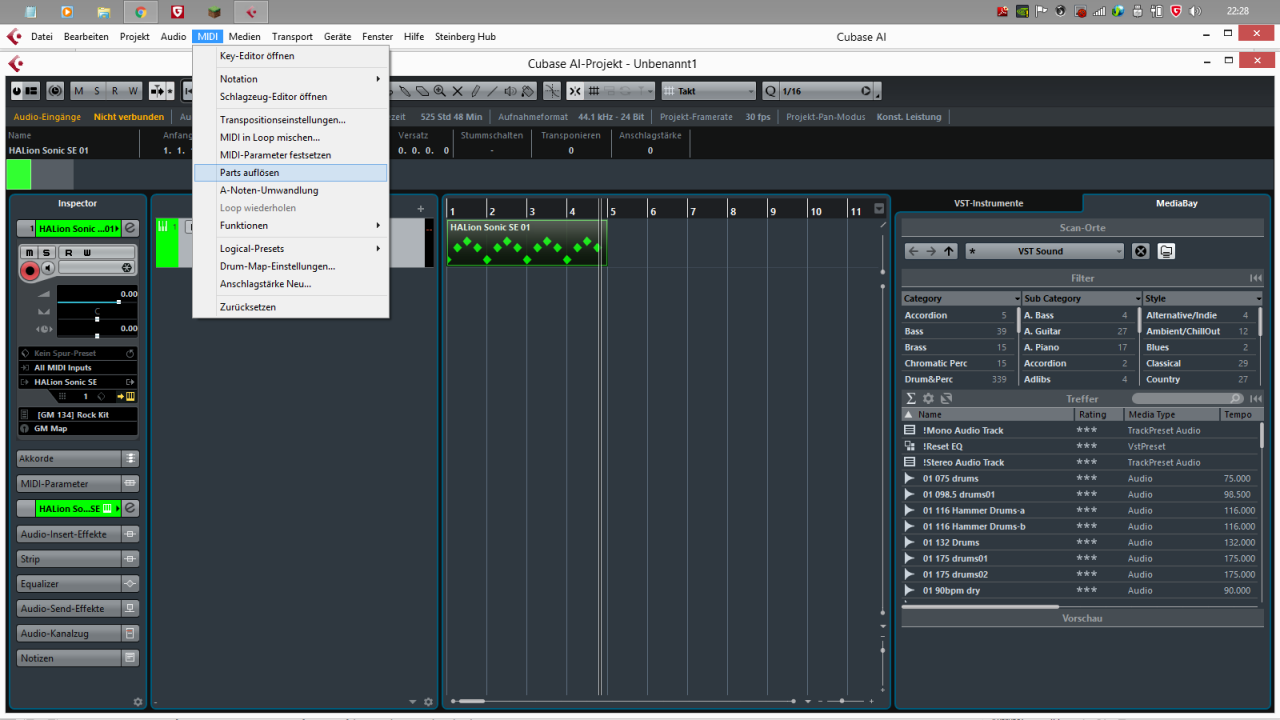Click the constrain delay compensation icon
Image resolution: width=1280 pixels, height=720 pixels.
click(x=55, y=91)
